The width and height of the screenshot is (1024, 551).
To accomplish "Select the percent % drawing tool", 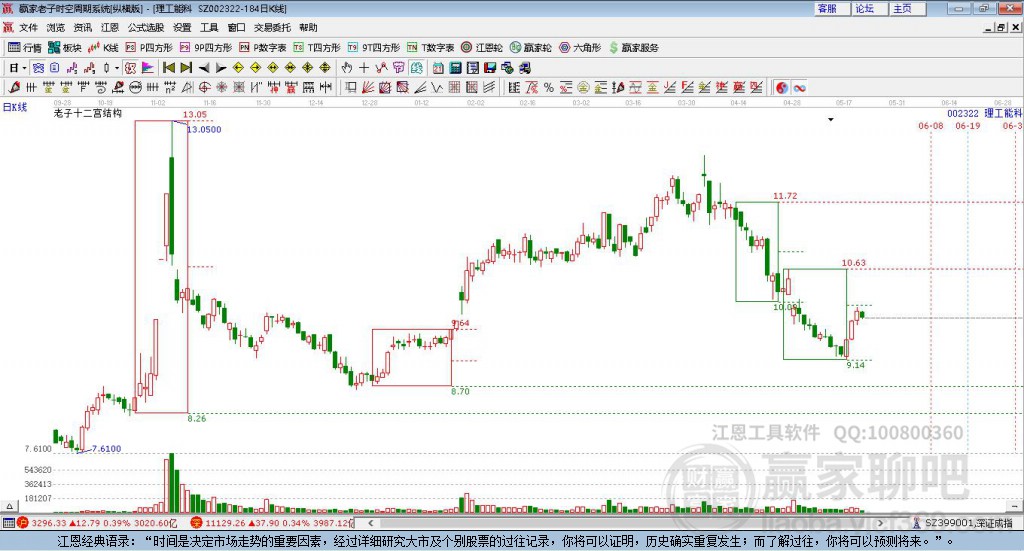I will click(x=549, y=87).
